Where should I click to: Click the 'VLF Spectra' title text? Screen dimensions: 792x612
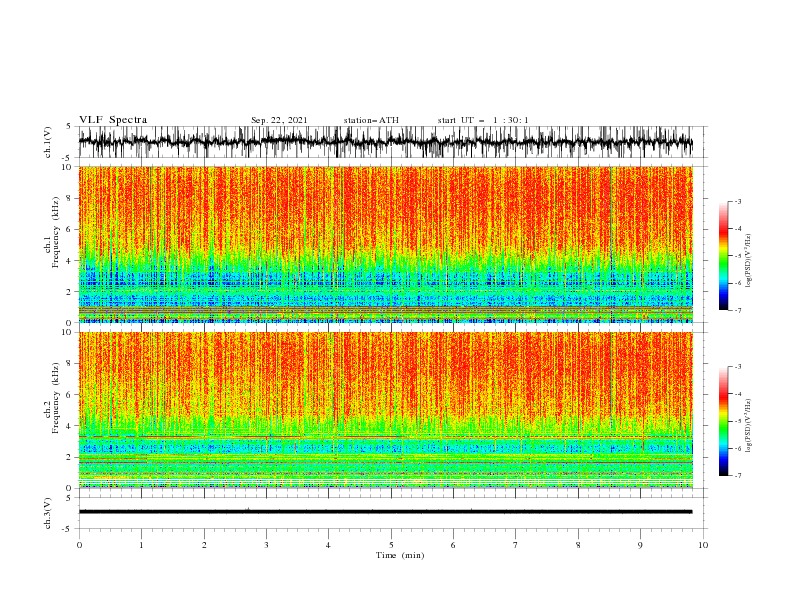(x=113, y=120)
